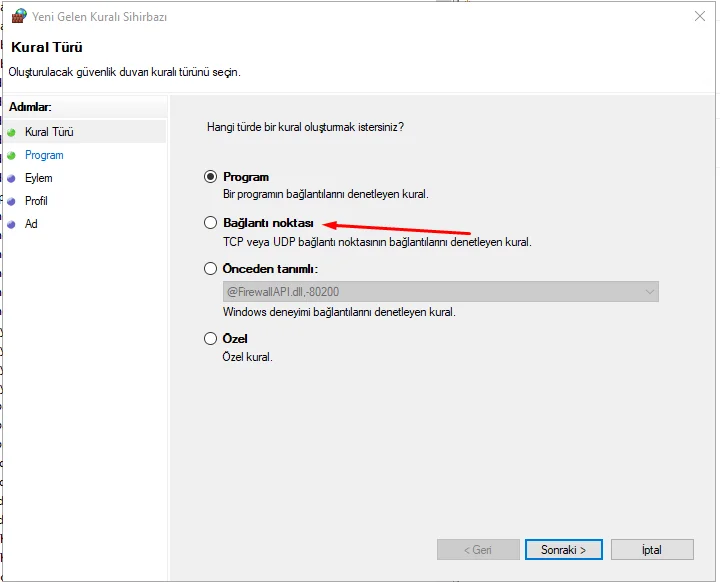Click the purple bullet beside Profil
Viewport: 720px width, 582px height.
click(11, 201)
